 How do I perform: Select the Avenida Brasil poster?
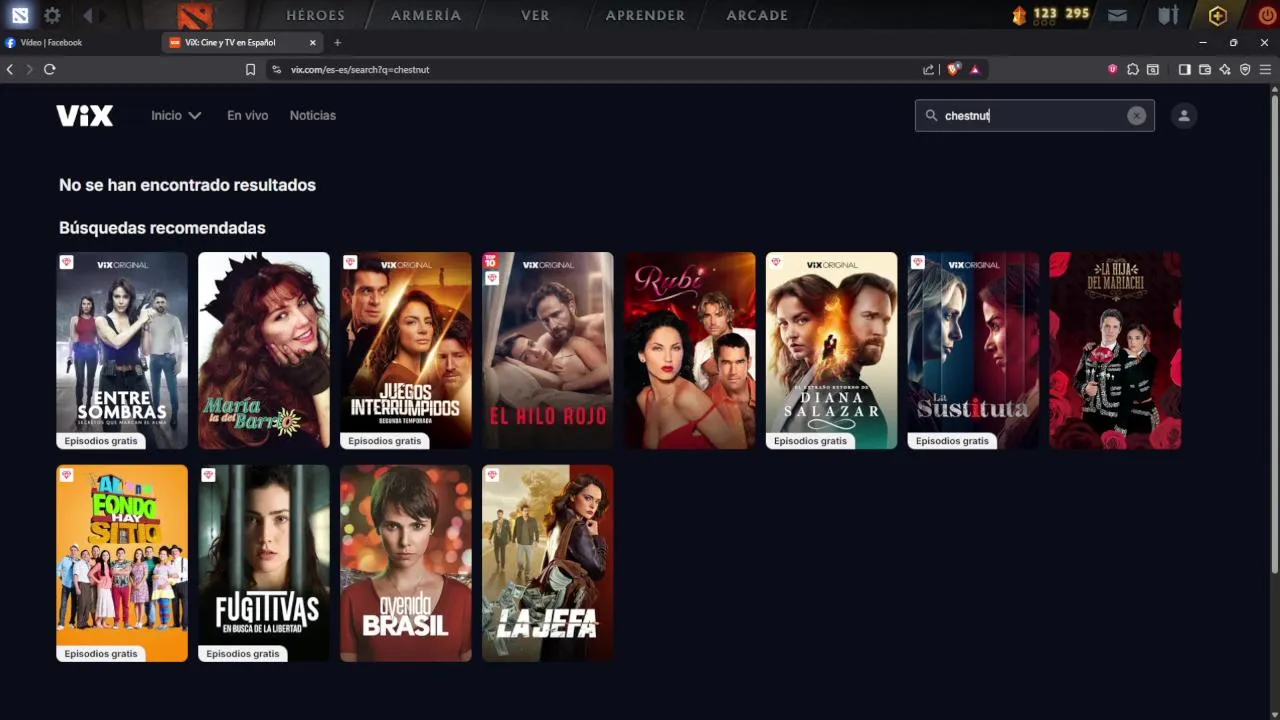[406, 563]
